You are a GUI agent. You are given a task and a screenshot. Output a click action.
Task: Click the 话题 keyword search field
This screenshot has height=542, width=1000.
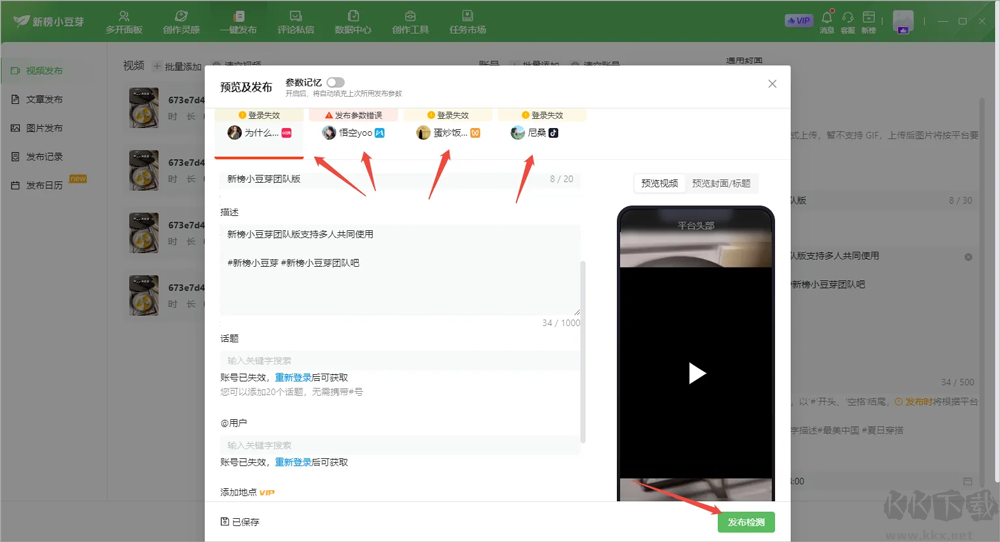(400, 360)
